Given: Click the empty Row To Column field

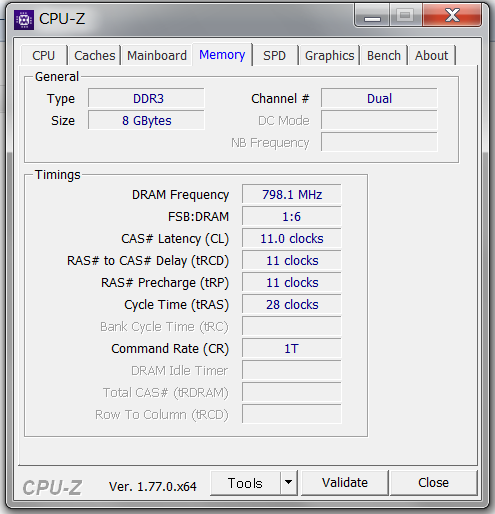Looking at the screenshot, I should 292,415.
